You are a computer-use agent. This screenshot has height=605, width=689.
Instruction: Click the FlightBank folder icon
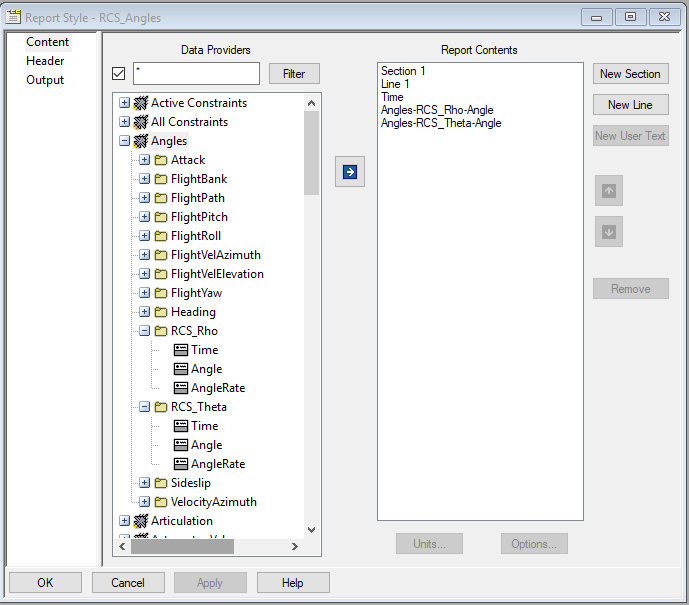tap(161, 179)
